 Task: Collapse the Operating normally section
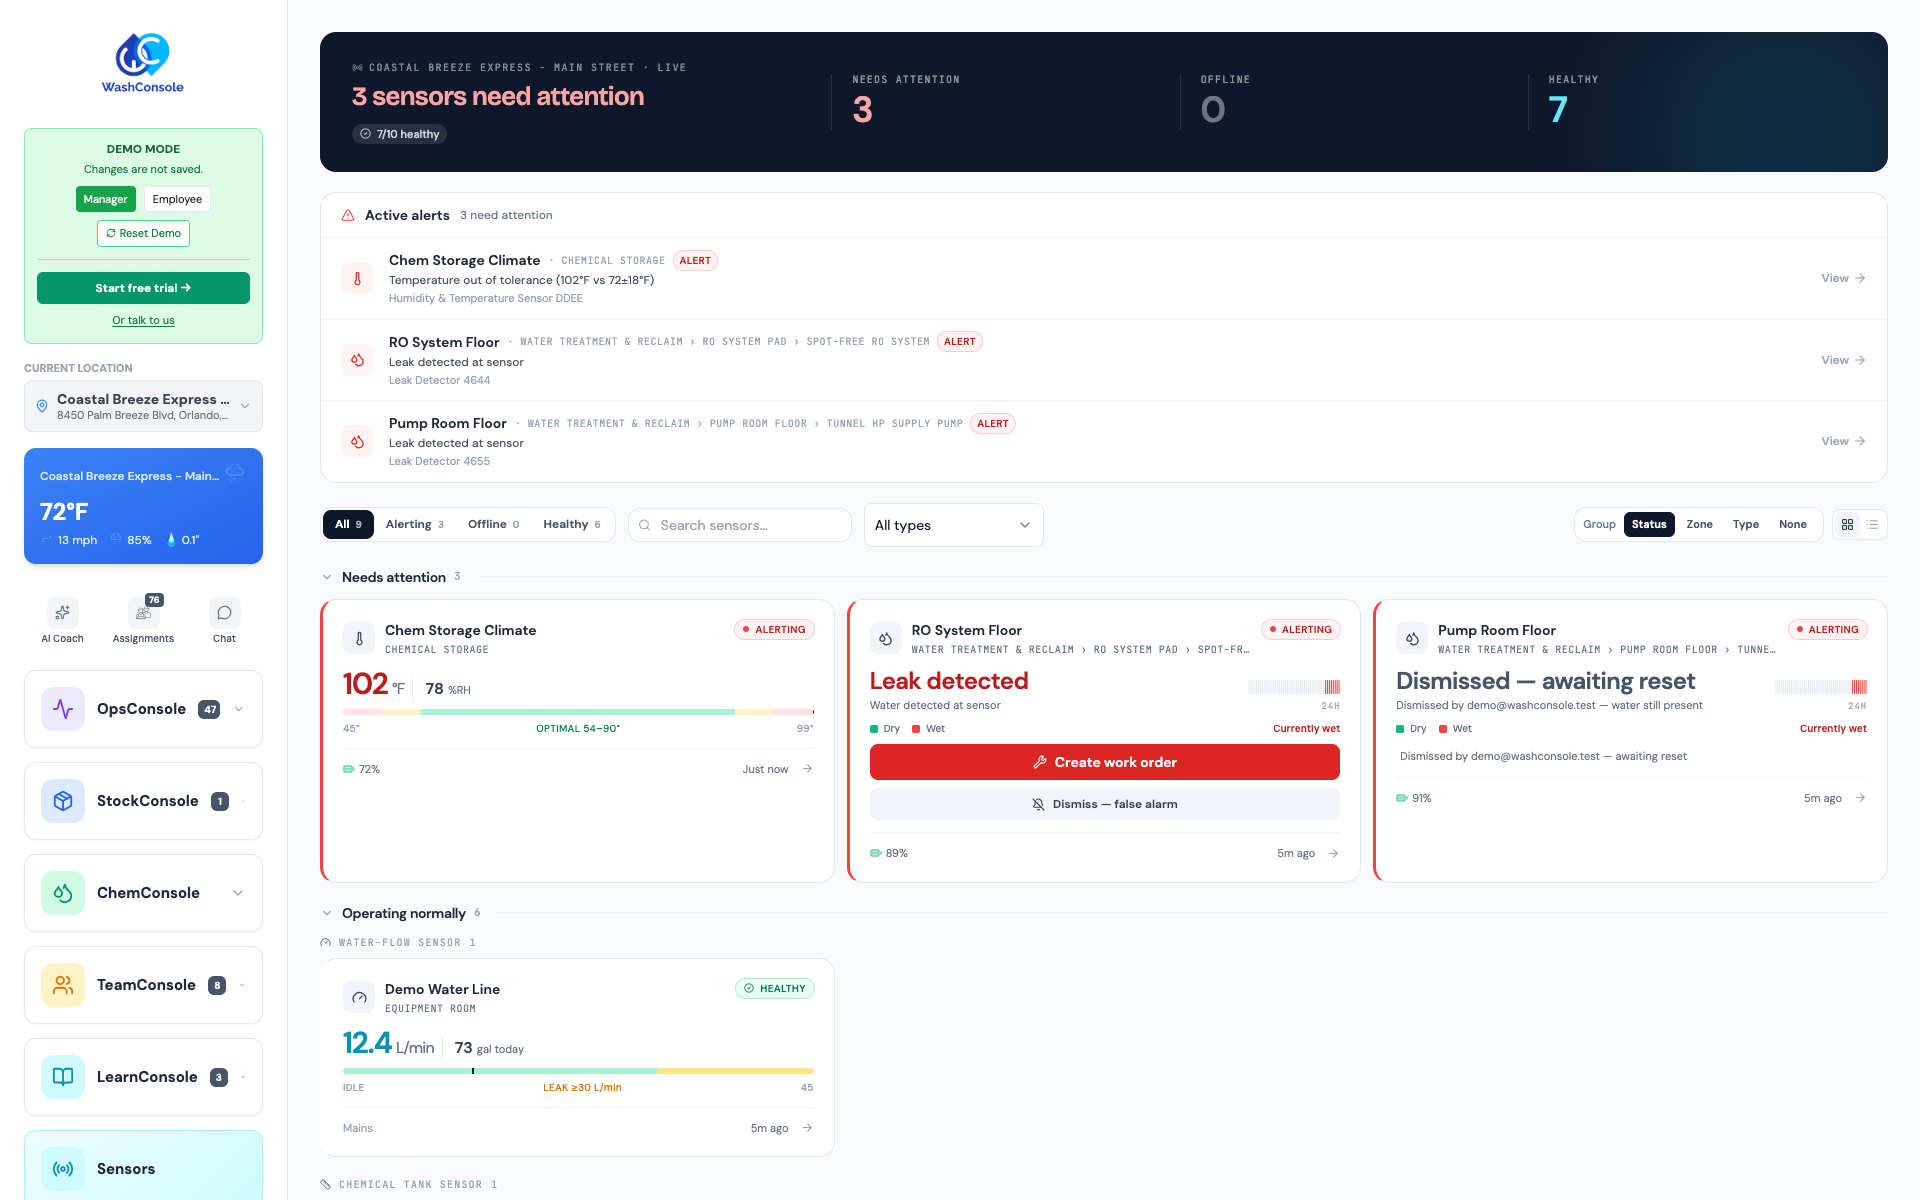coord(327,913)
